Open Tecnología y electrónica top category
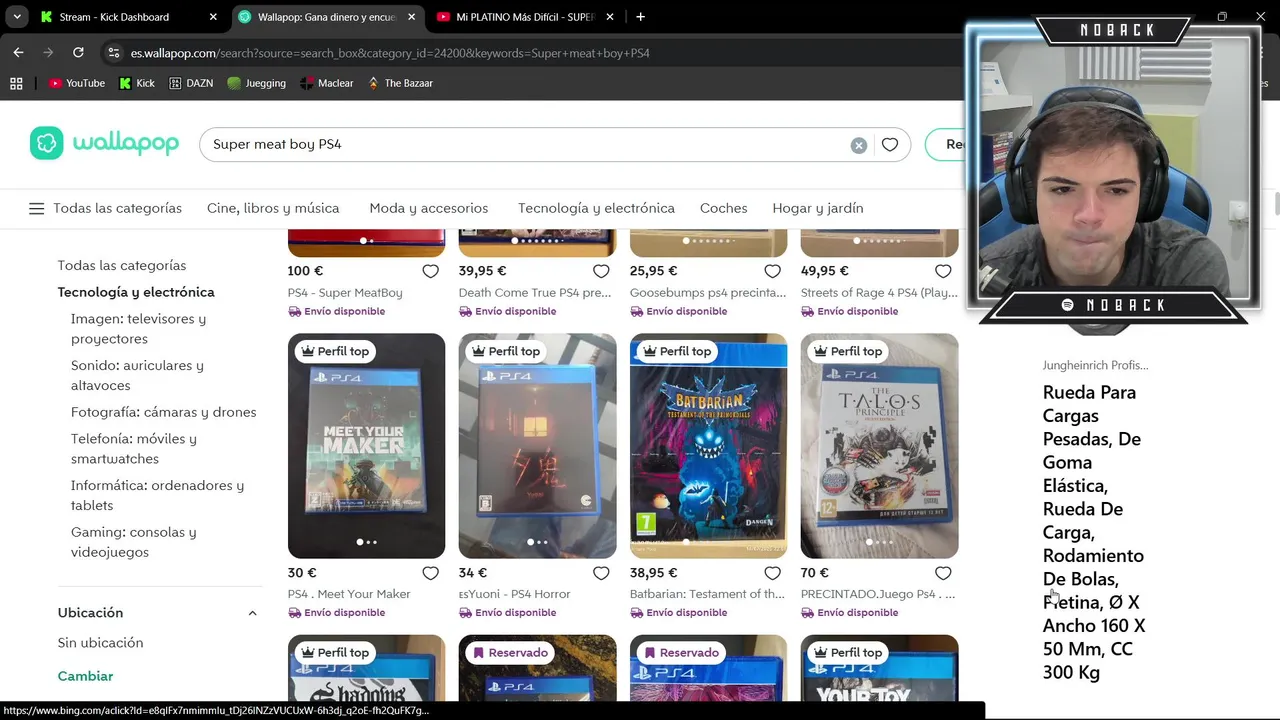This screenshot has width=1280, height=720. tap(596, 208)
